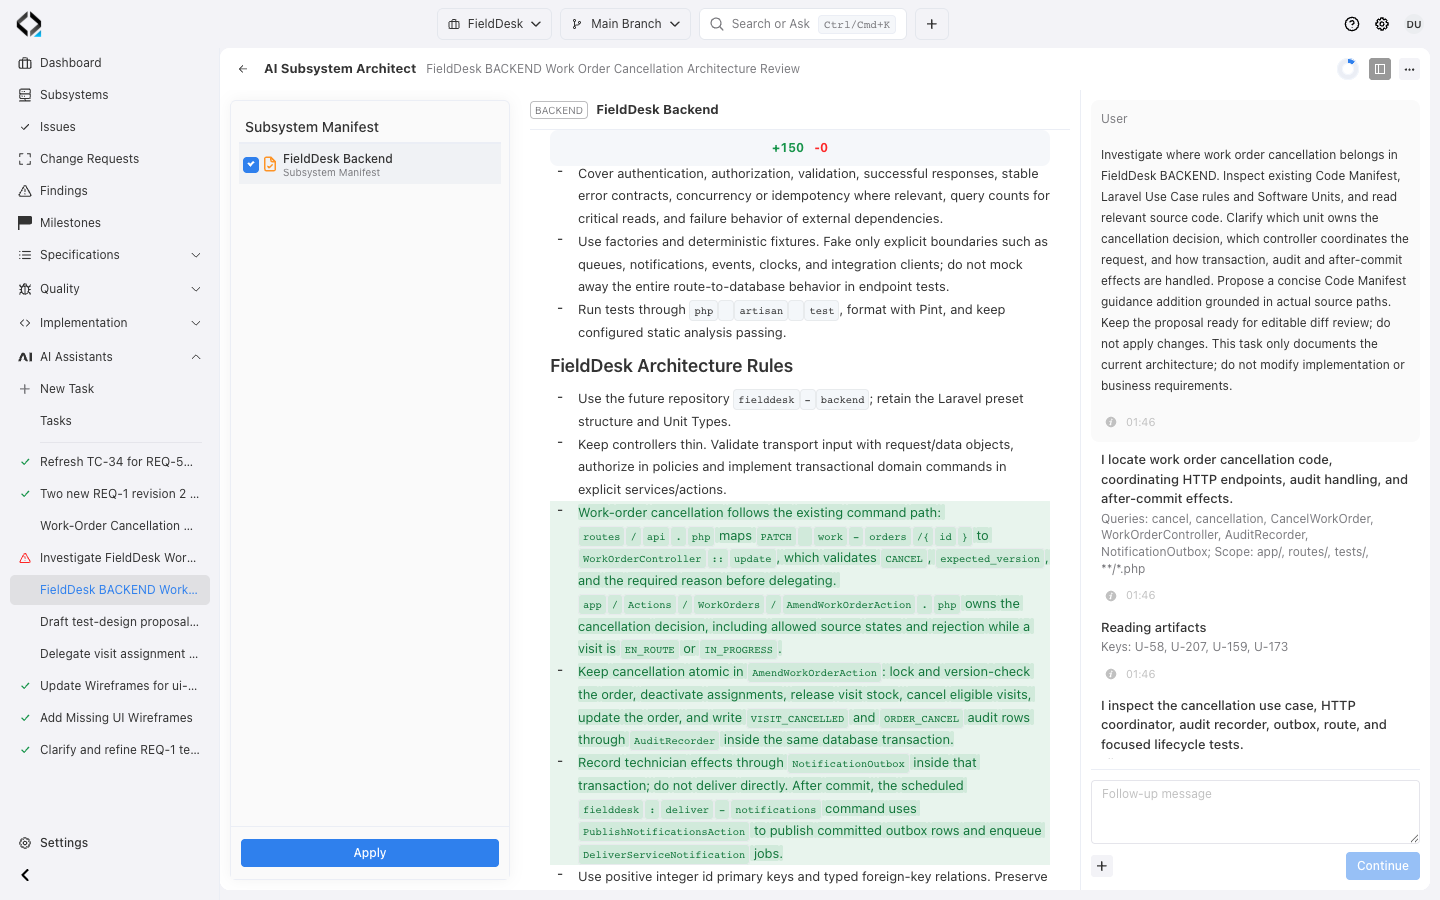
Task: Click the 'FieldDesk Architecture Rules' heading
Action: (671, 366)
